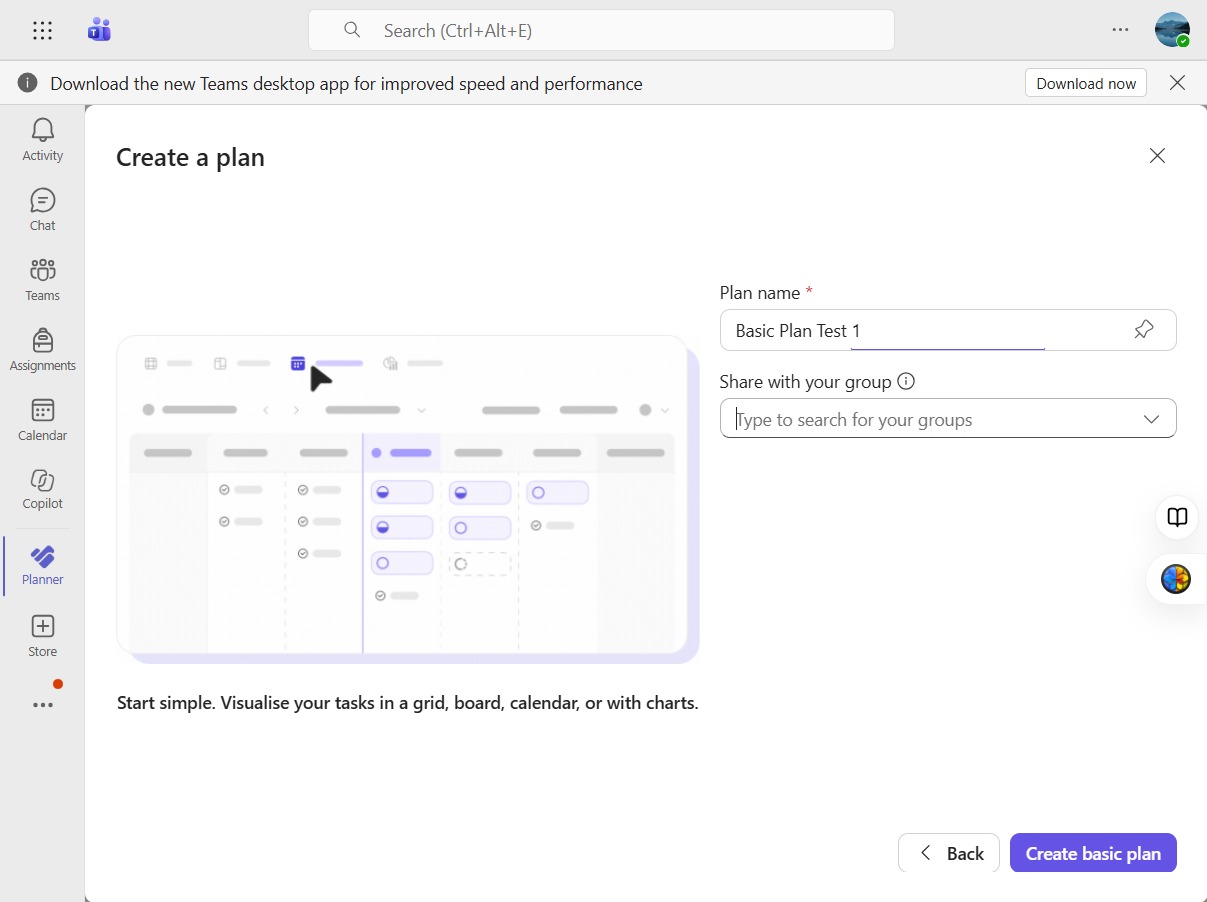The height and width of the screenshot is (902, 1207).
Task: Open the book guide side icon
Action: pyautogui.click(x=1178, y=517)
